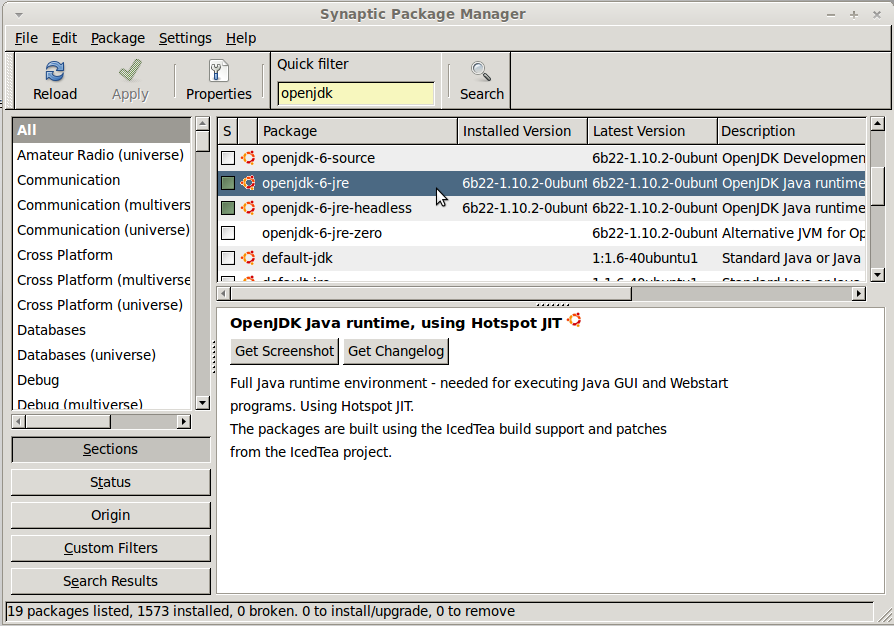Screen dimensions: 894x626
Task: Open the Package menu
Action: point(118,38)
